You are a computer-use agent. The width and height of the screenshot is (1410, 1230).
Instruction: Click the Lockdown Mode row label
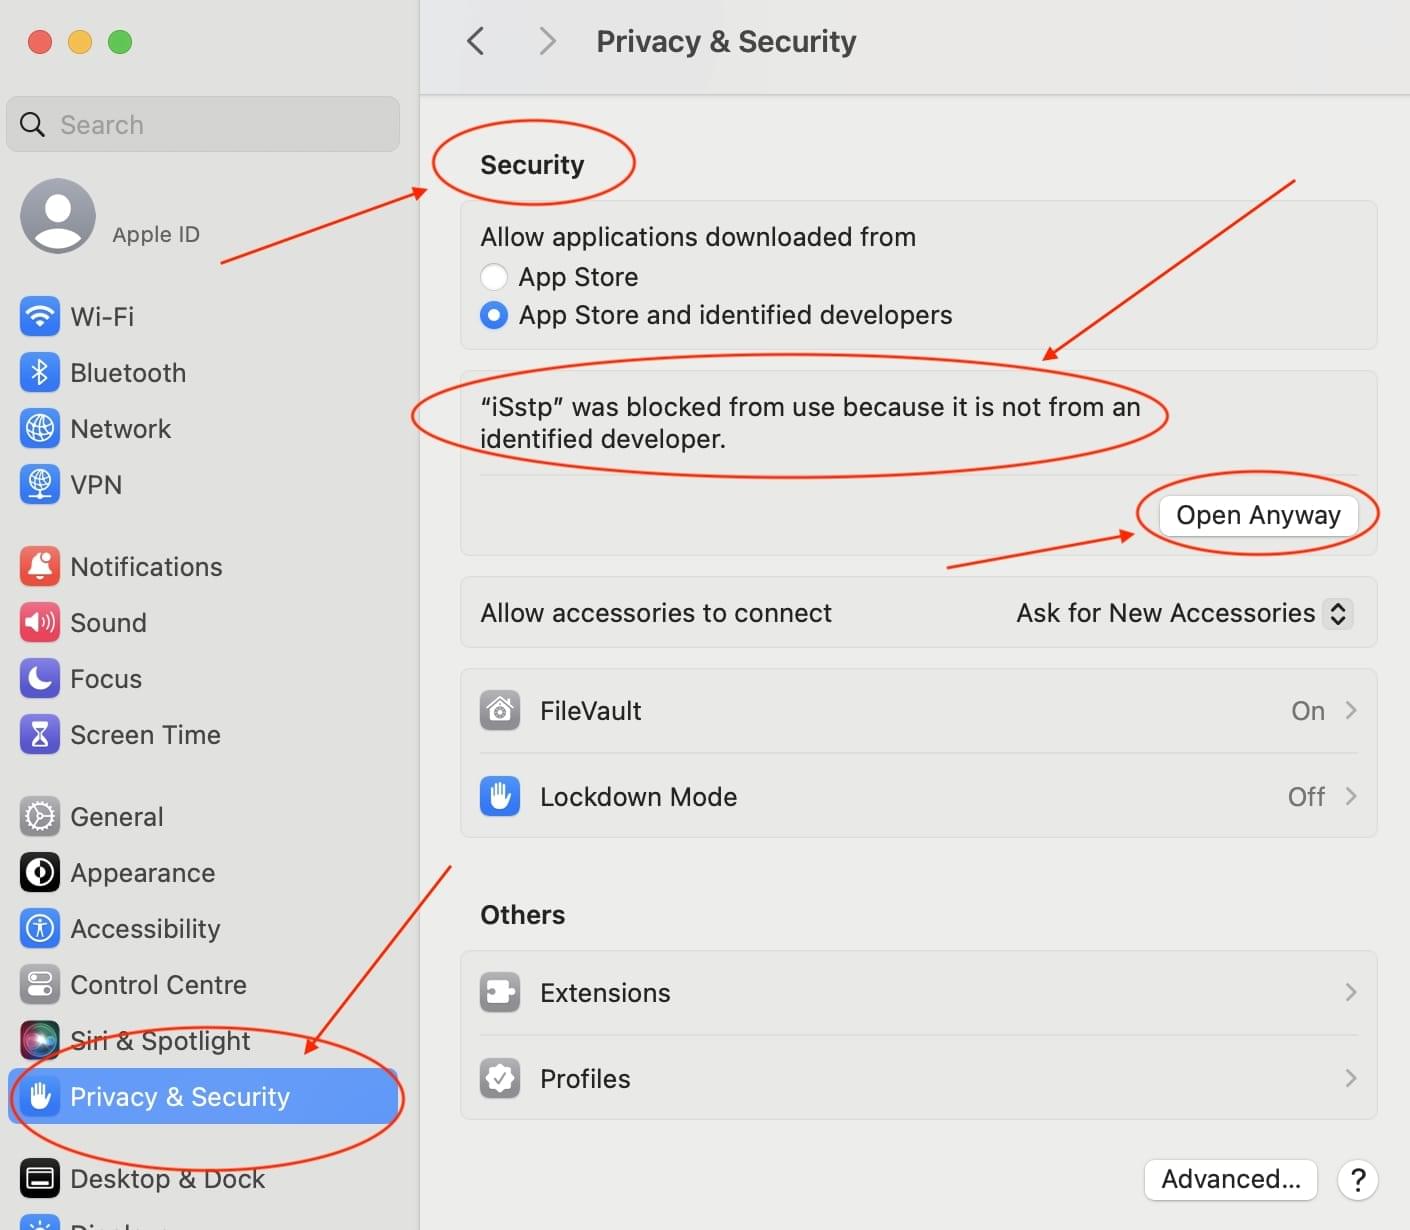pyautogui.click(x=638, y=797)
